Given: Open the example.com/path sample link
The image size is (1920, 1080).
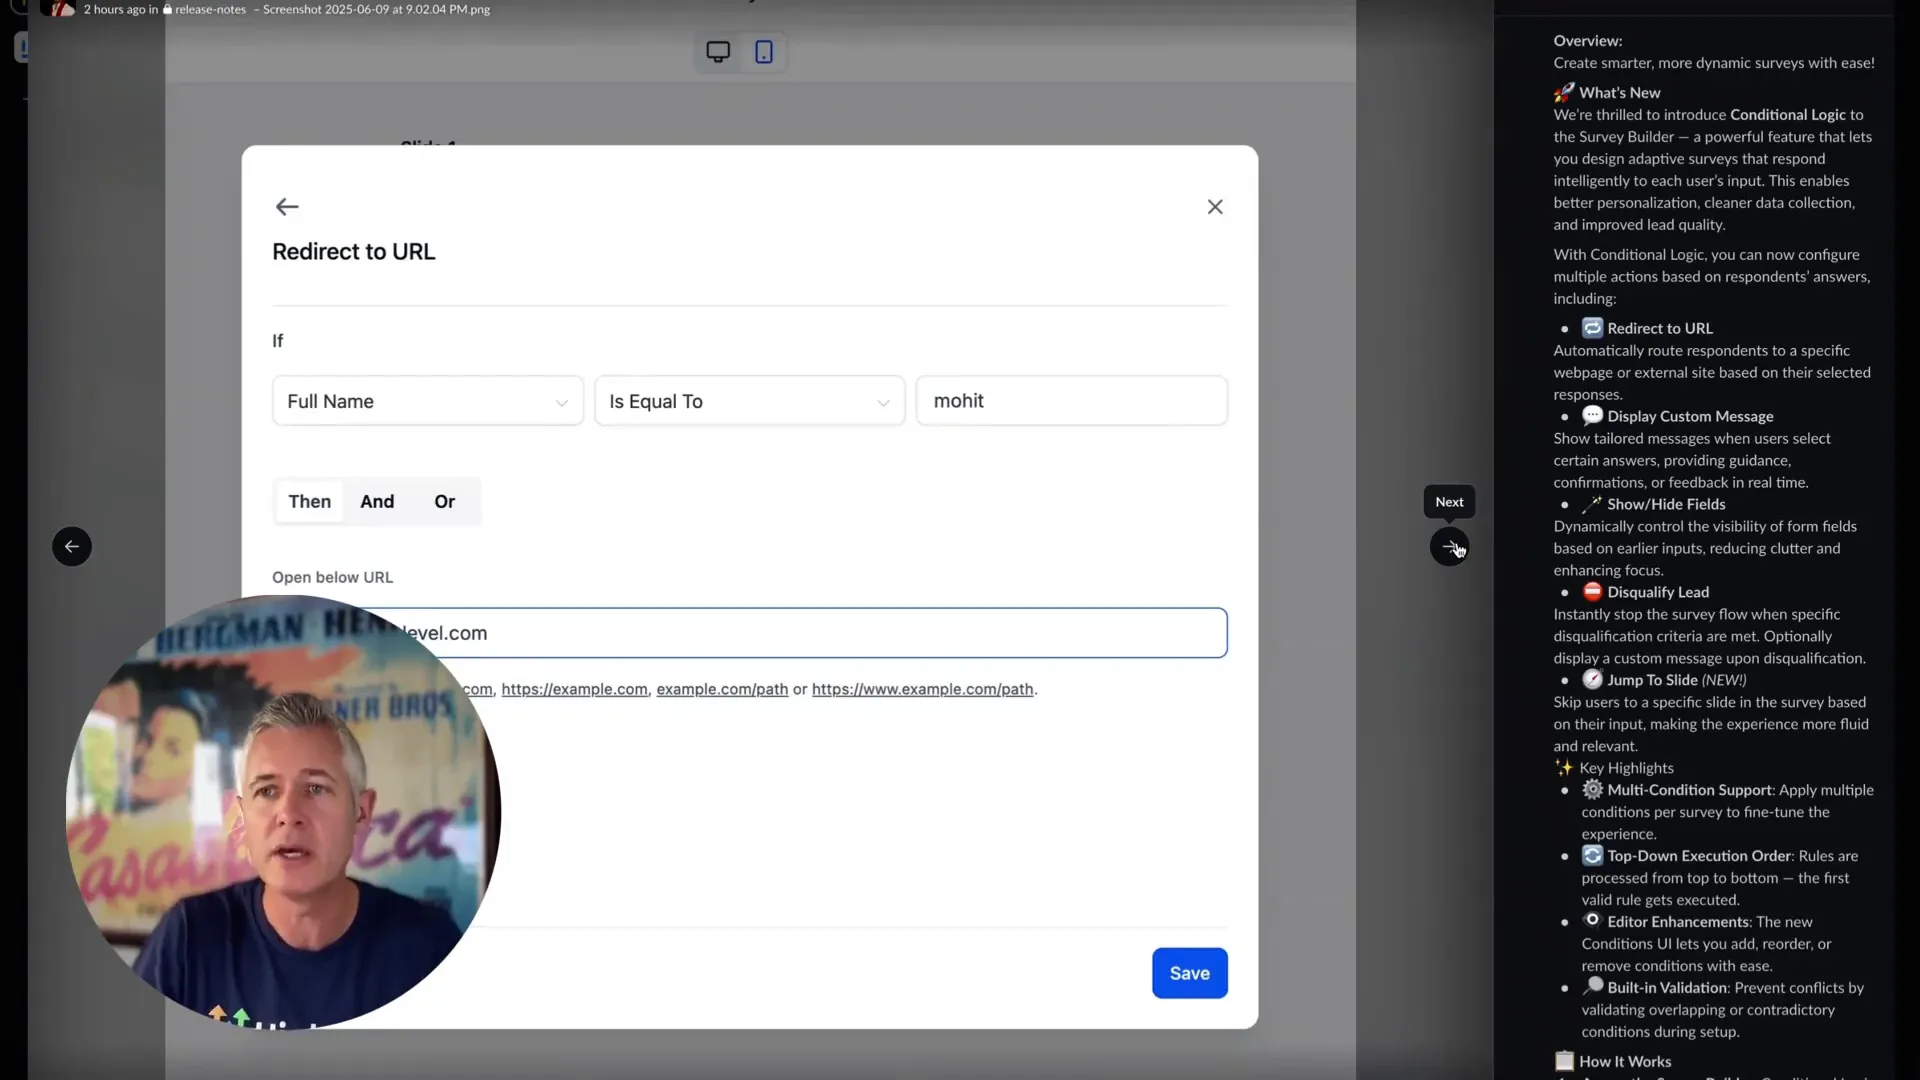Looking at the screenshot, I should (x=722, y=689).
